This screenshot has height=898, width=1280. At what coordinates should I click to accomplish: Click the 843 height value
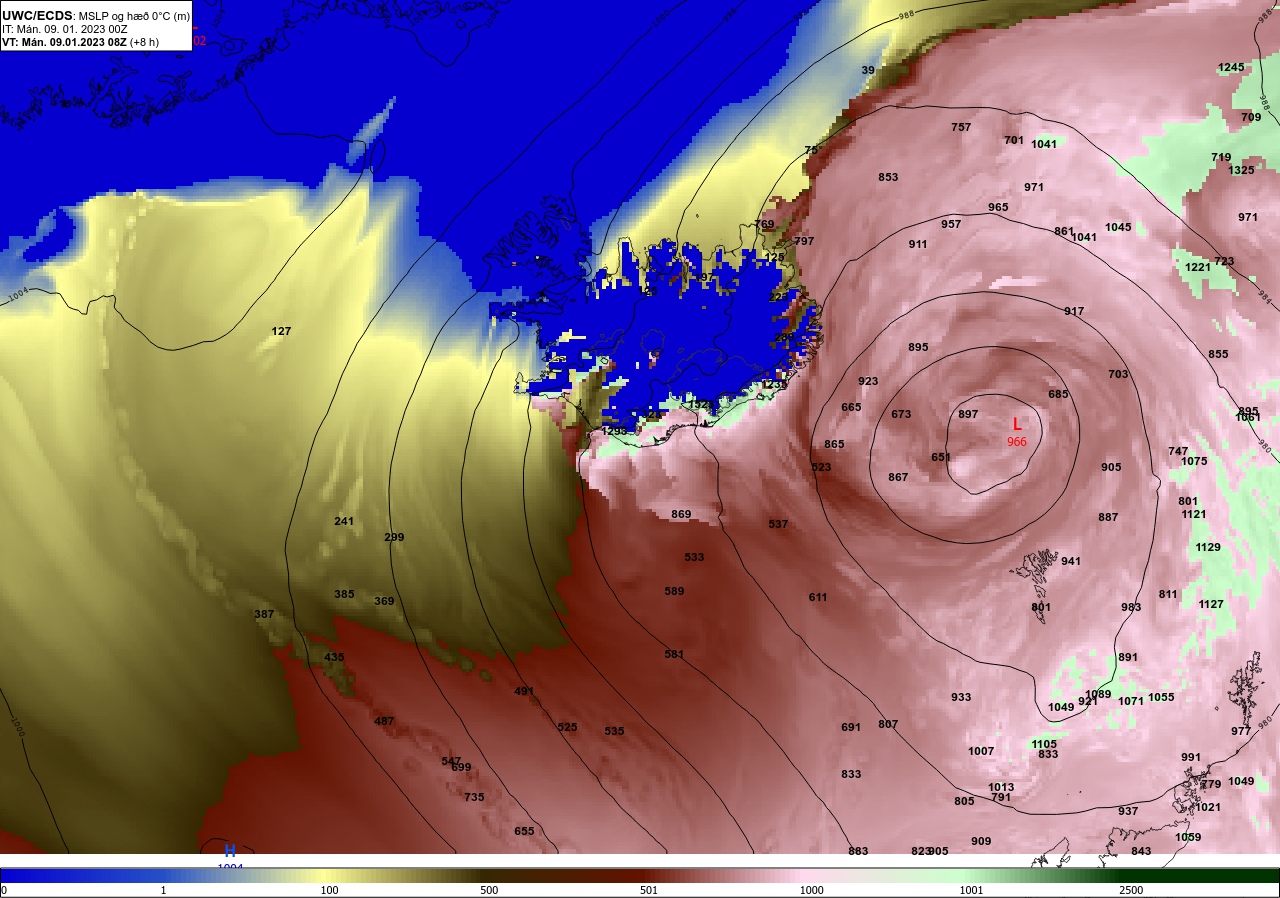(x=1141, y=852)
